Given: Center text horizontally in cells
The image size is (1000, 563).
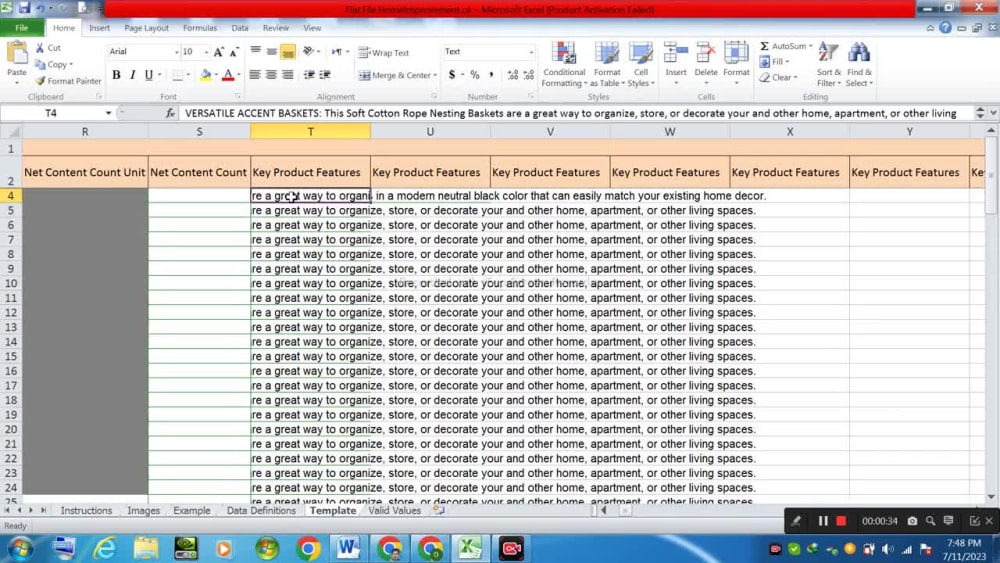Looking at the screenshot, I should [x=271, y=75].
